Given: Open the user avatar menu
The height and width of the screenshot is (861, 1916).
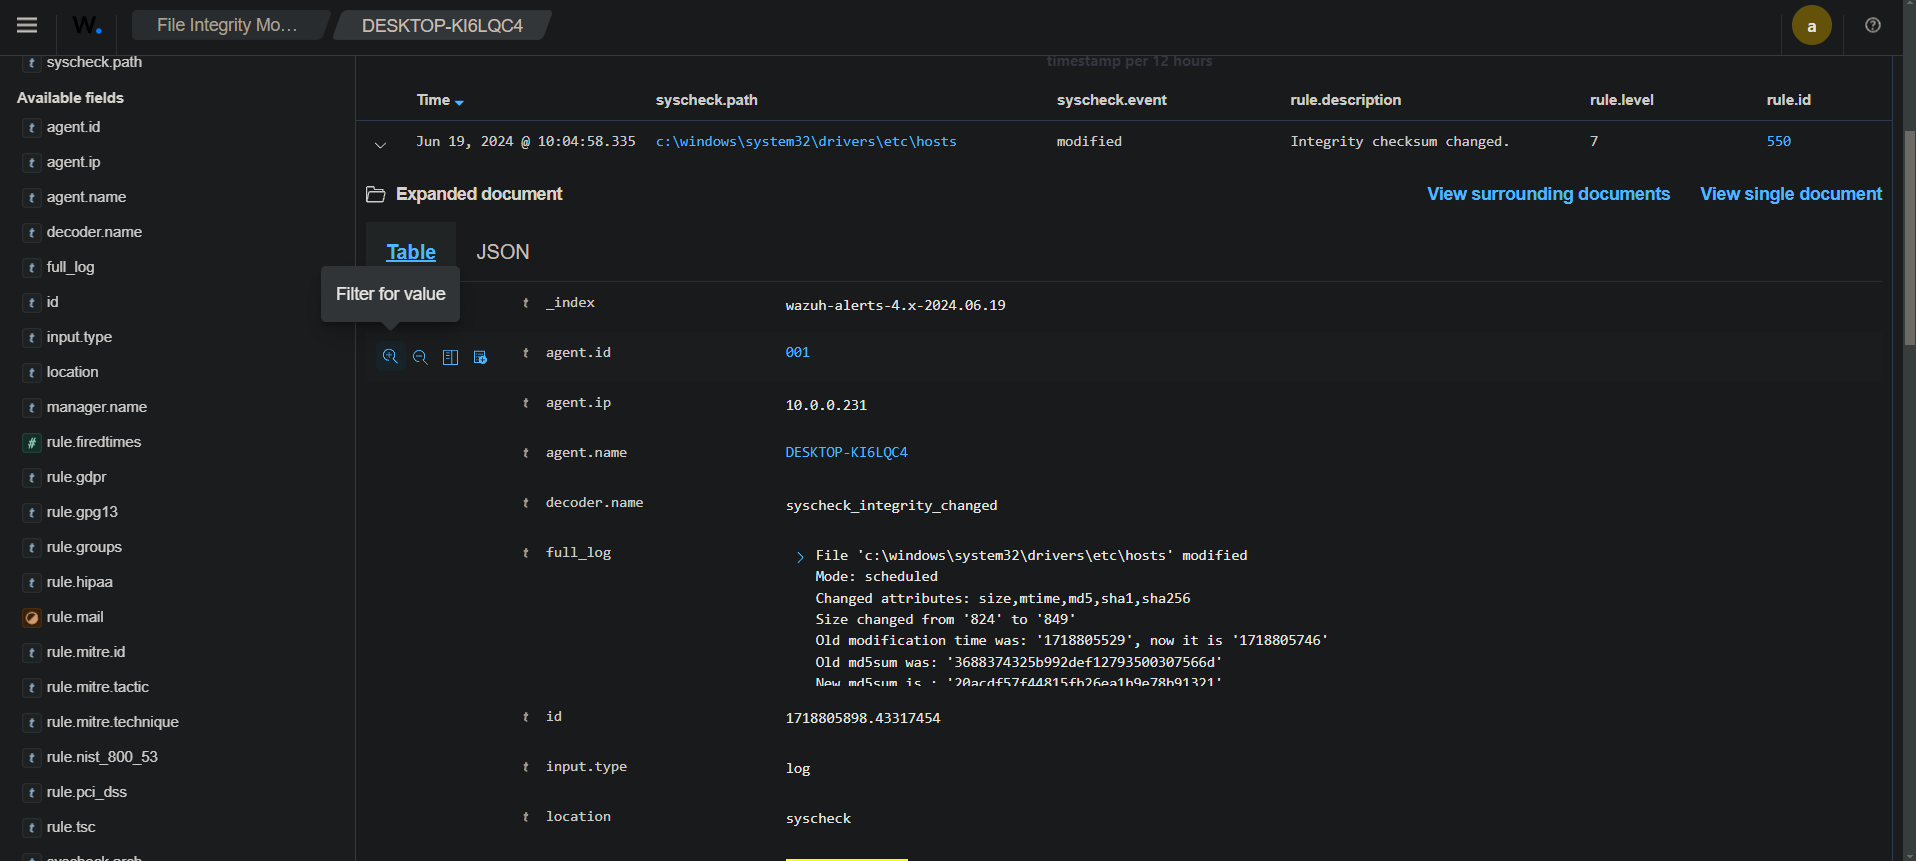Looking at the screenshot, I should [x=1811, y=26].
